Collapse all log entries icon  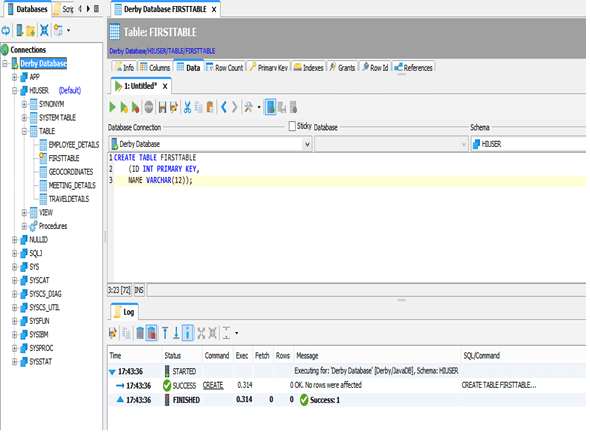point(213,333)
